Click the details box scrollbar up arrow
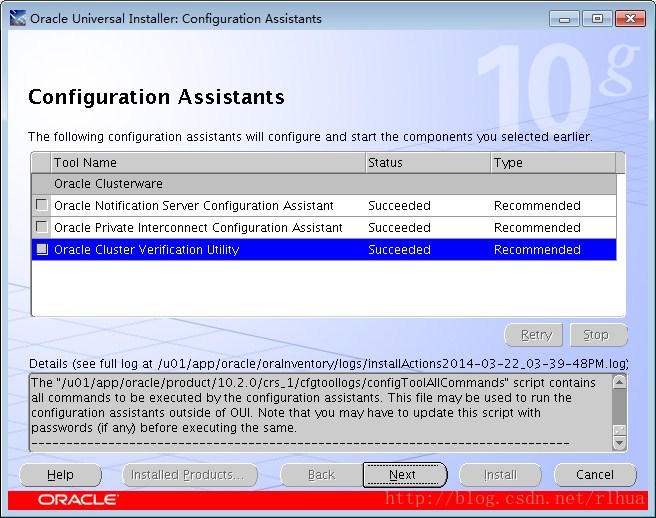 coord(619,382)
